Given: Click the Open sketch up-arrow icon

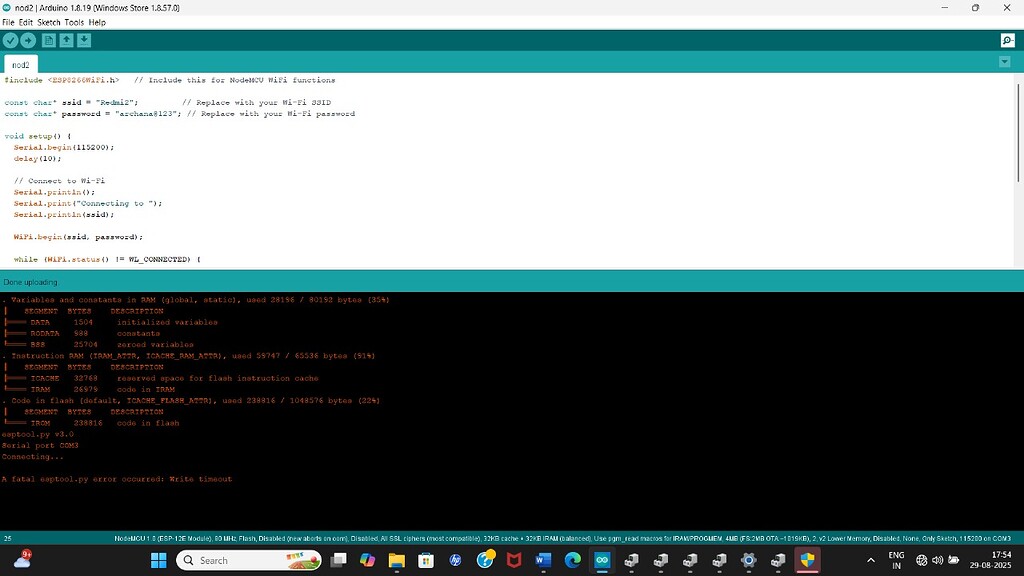Looking at the screenshot, I should [66, 40].
